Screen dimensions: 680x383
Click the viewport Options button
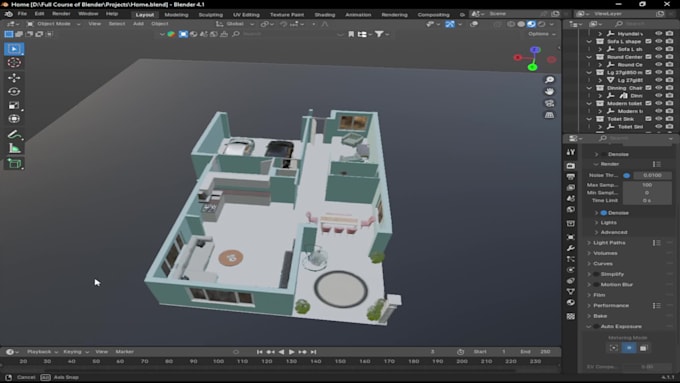(x=542, y=34)
